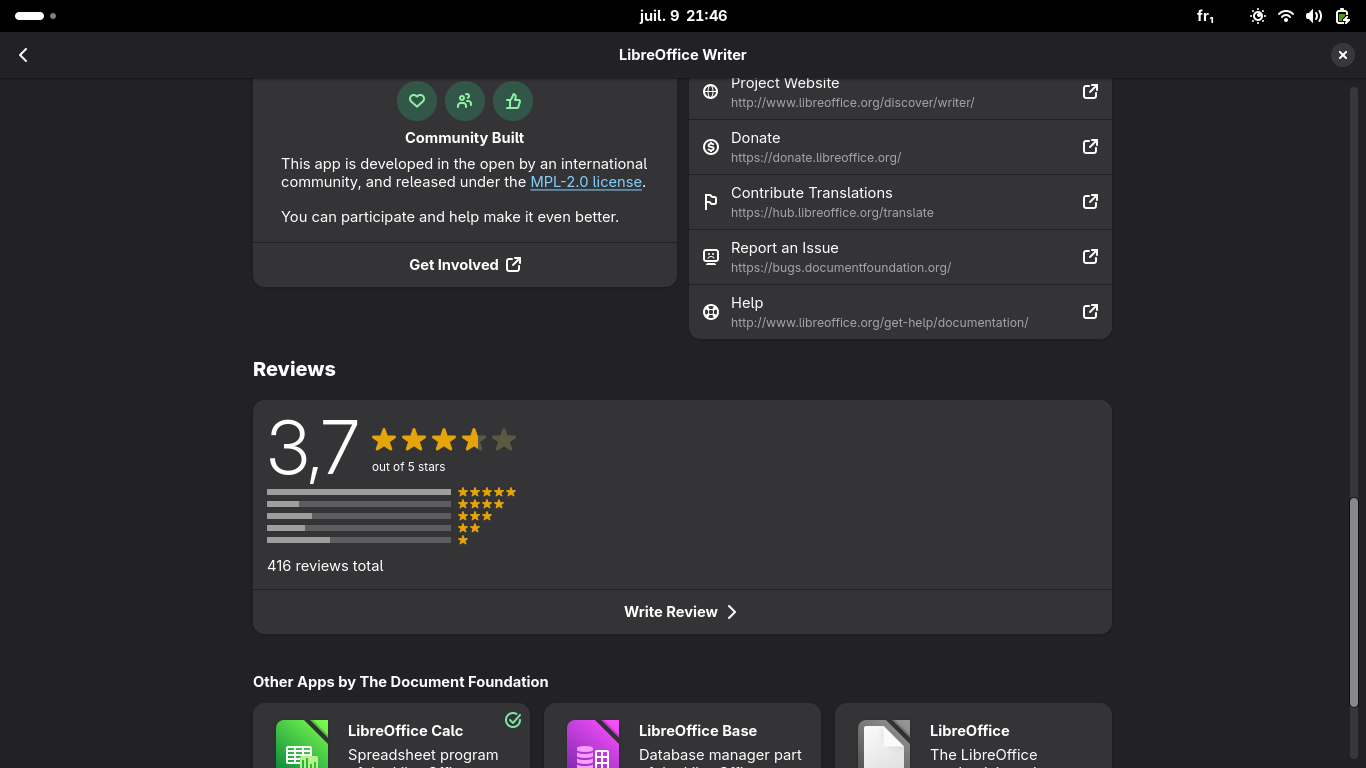Go back using the header back arrow
The width and height of the screenshot is (1366, 768).
(23, 55)
